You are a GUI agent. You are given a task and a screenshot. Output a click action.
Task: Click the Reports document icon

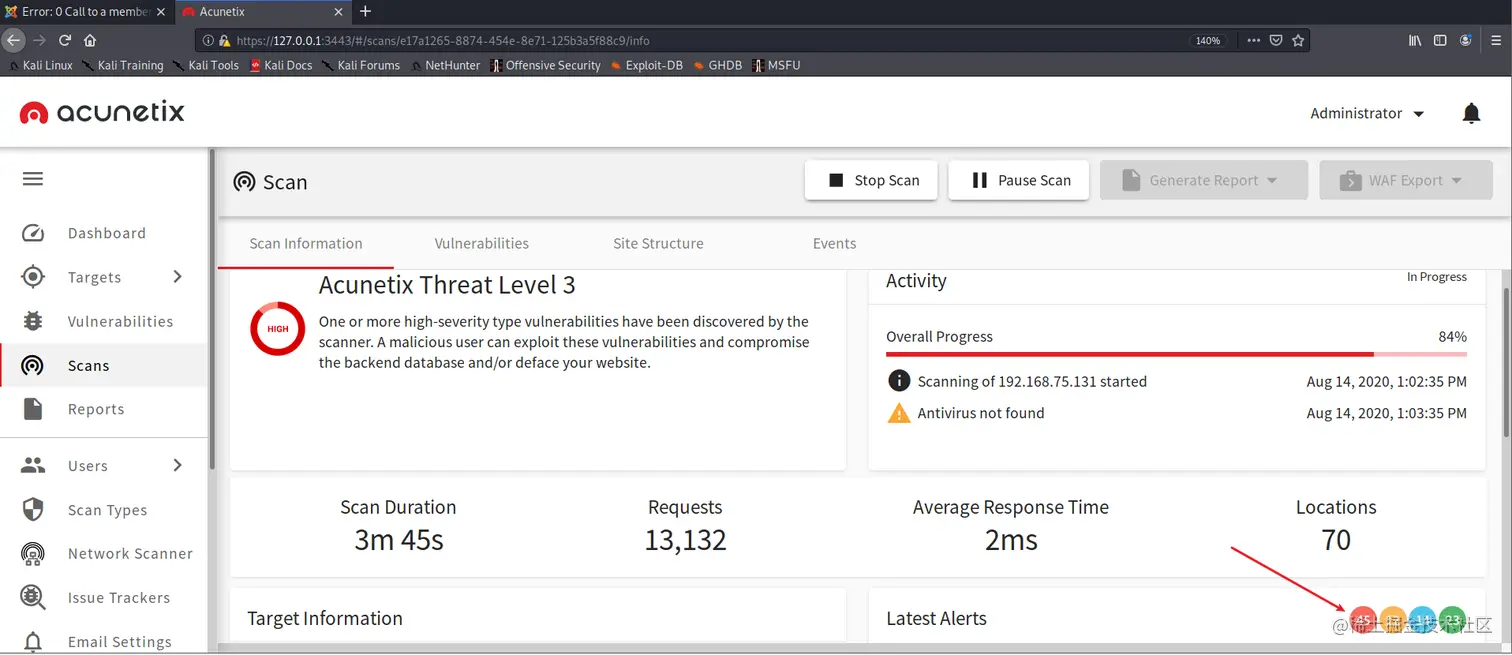33,409
